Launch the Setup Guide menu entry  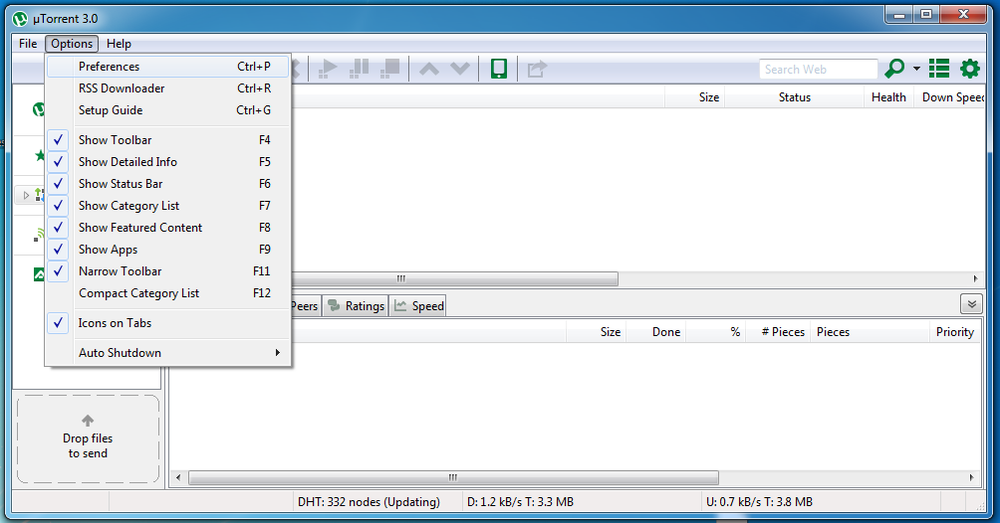[x=168, y=110]
